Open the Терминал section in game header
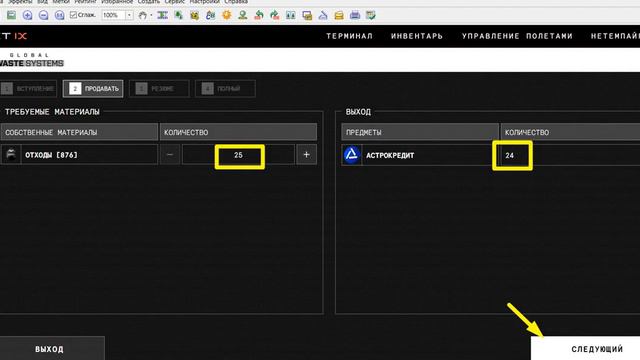 [x=349, y=36]
